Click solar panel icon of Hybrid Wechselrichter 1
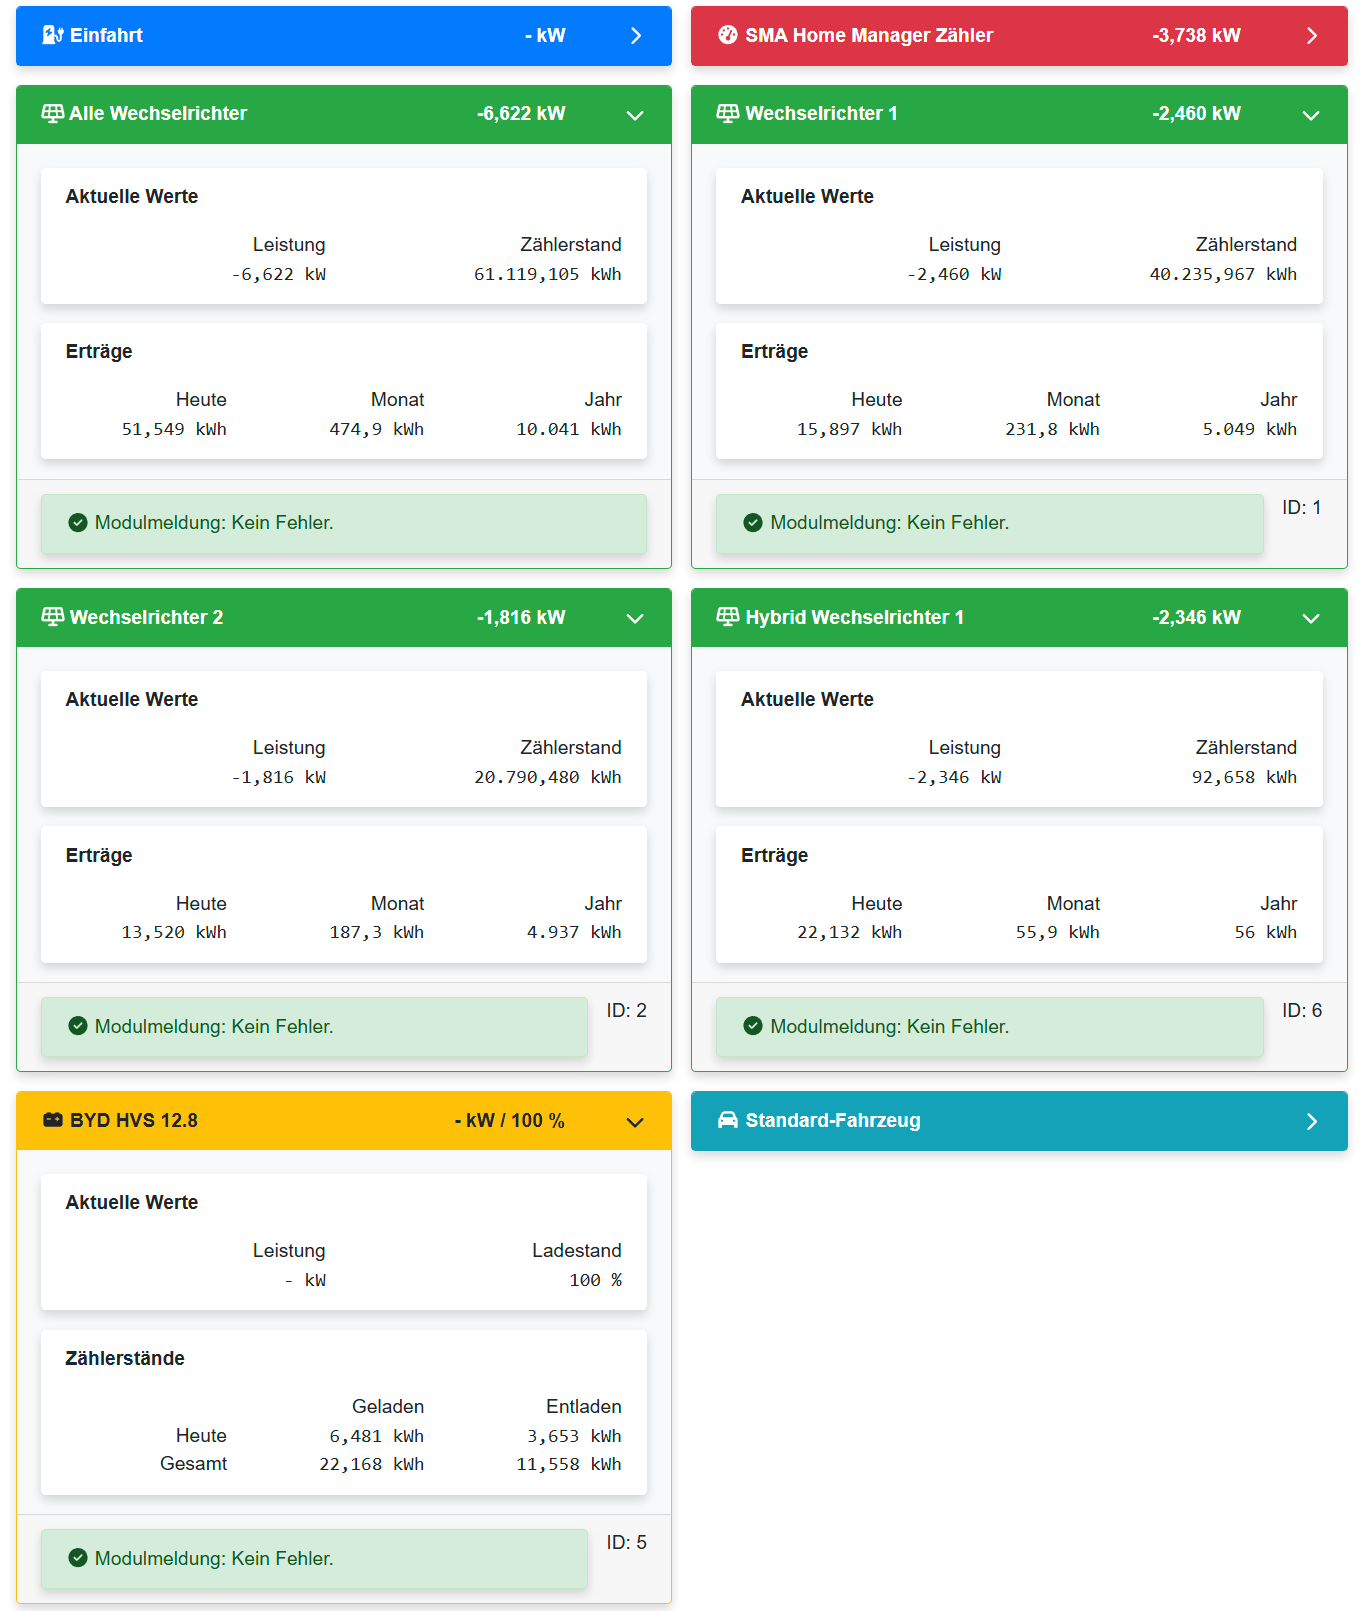The width and height of the screenshot is (1361, 1611). 728,617
